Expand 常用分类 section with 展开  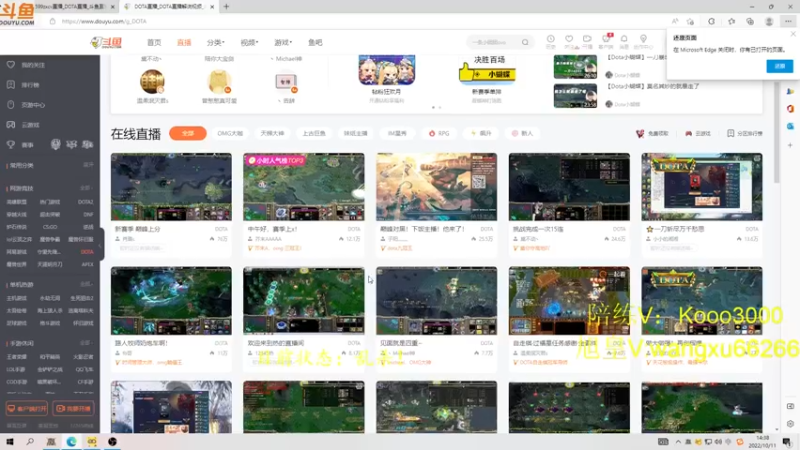click(x=88, y=165)
